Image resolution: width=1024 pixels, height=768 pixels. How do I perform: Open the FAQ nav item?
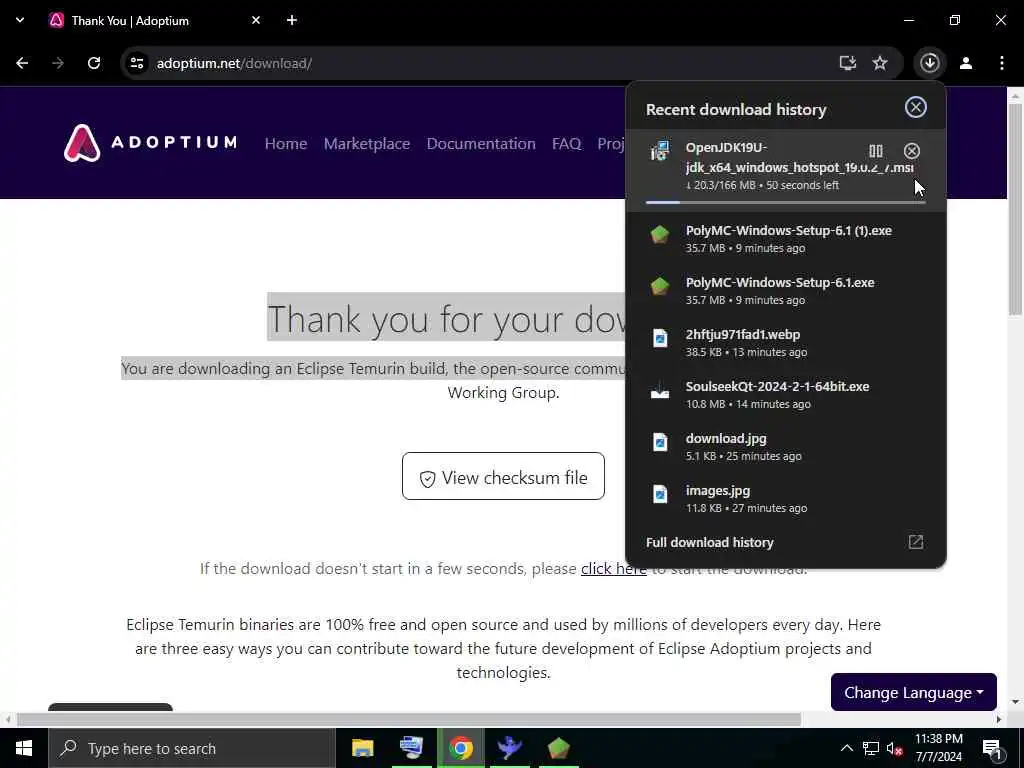[566, 144]
